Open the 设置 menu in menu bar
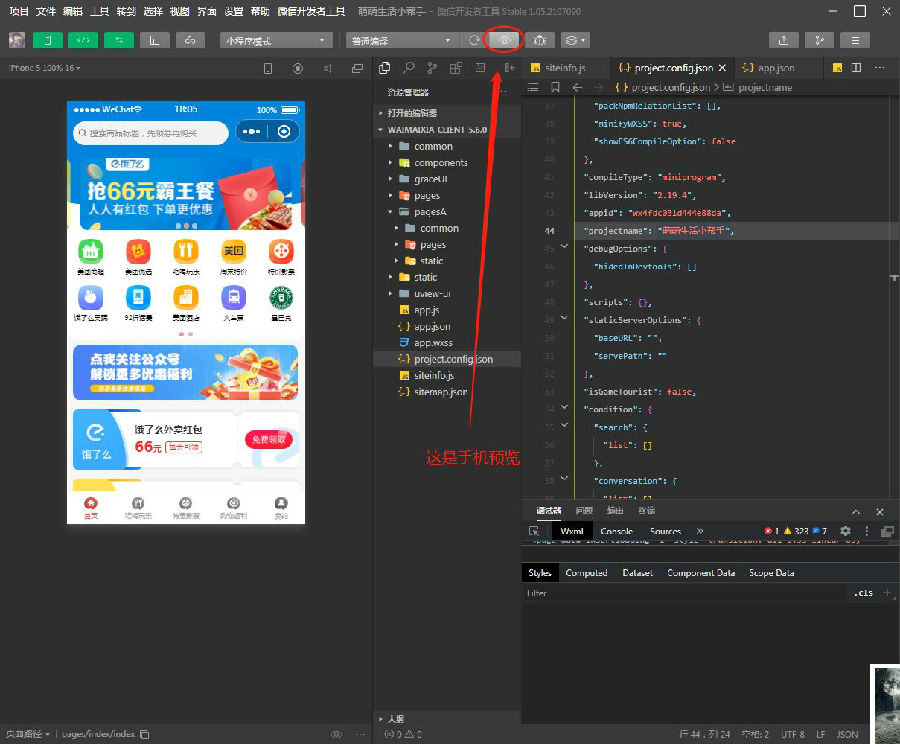Screen dimensions: 900x744 tap(234, 11)
